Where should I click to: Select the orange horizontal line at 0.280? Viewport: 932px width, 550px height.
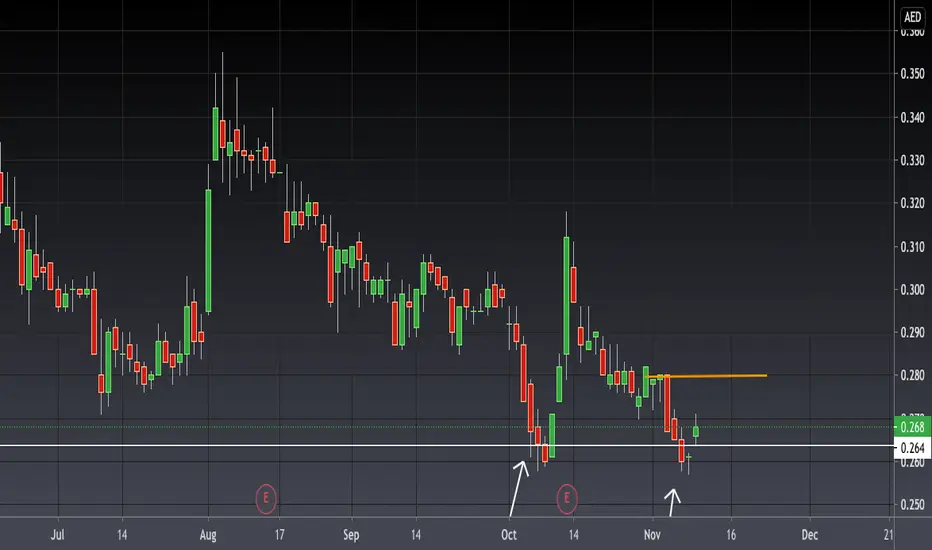706,376
